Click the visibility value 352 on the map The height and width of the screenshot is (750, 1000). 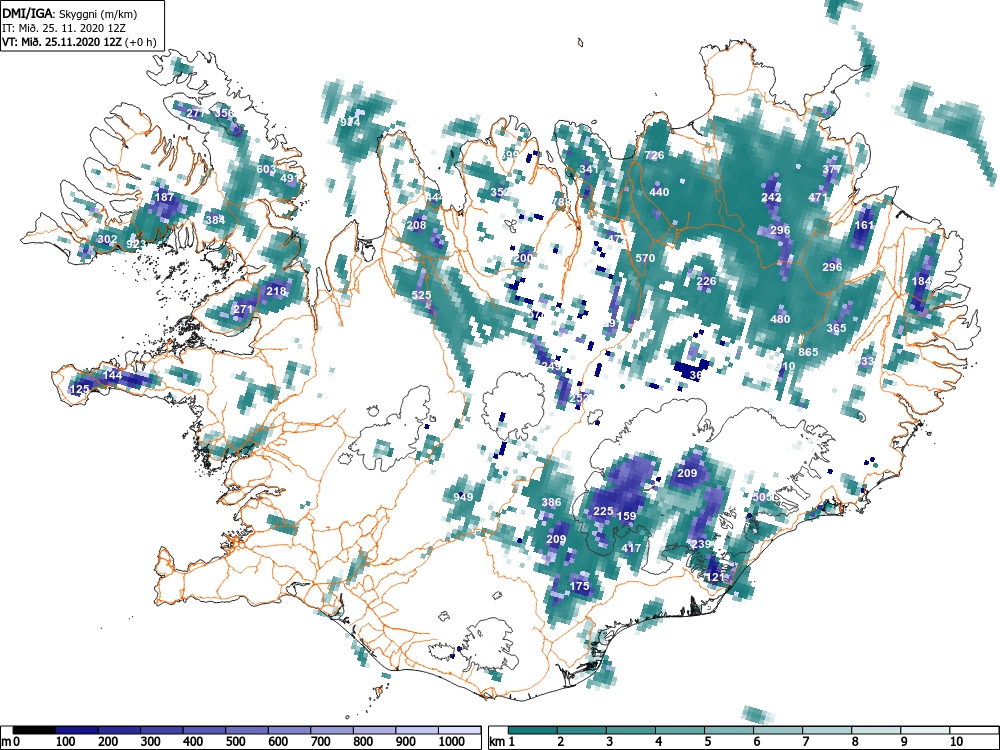(500, 192)
